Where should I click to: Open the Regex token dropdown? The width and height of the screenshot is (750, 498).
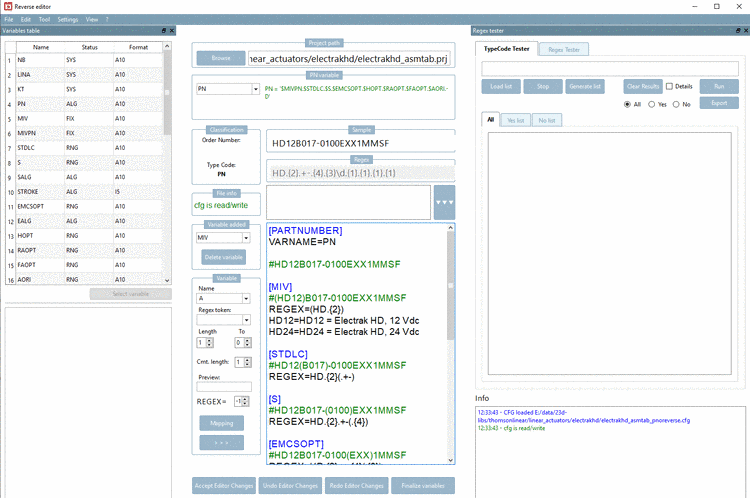pyautogui.click(x=246, y=320)
